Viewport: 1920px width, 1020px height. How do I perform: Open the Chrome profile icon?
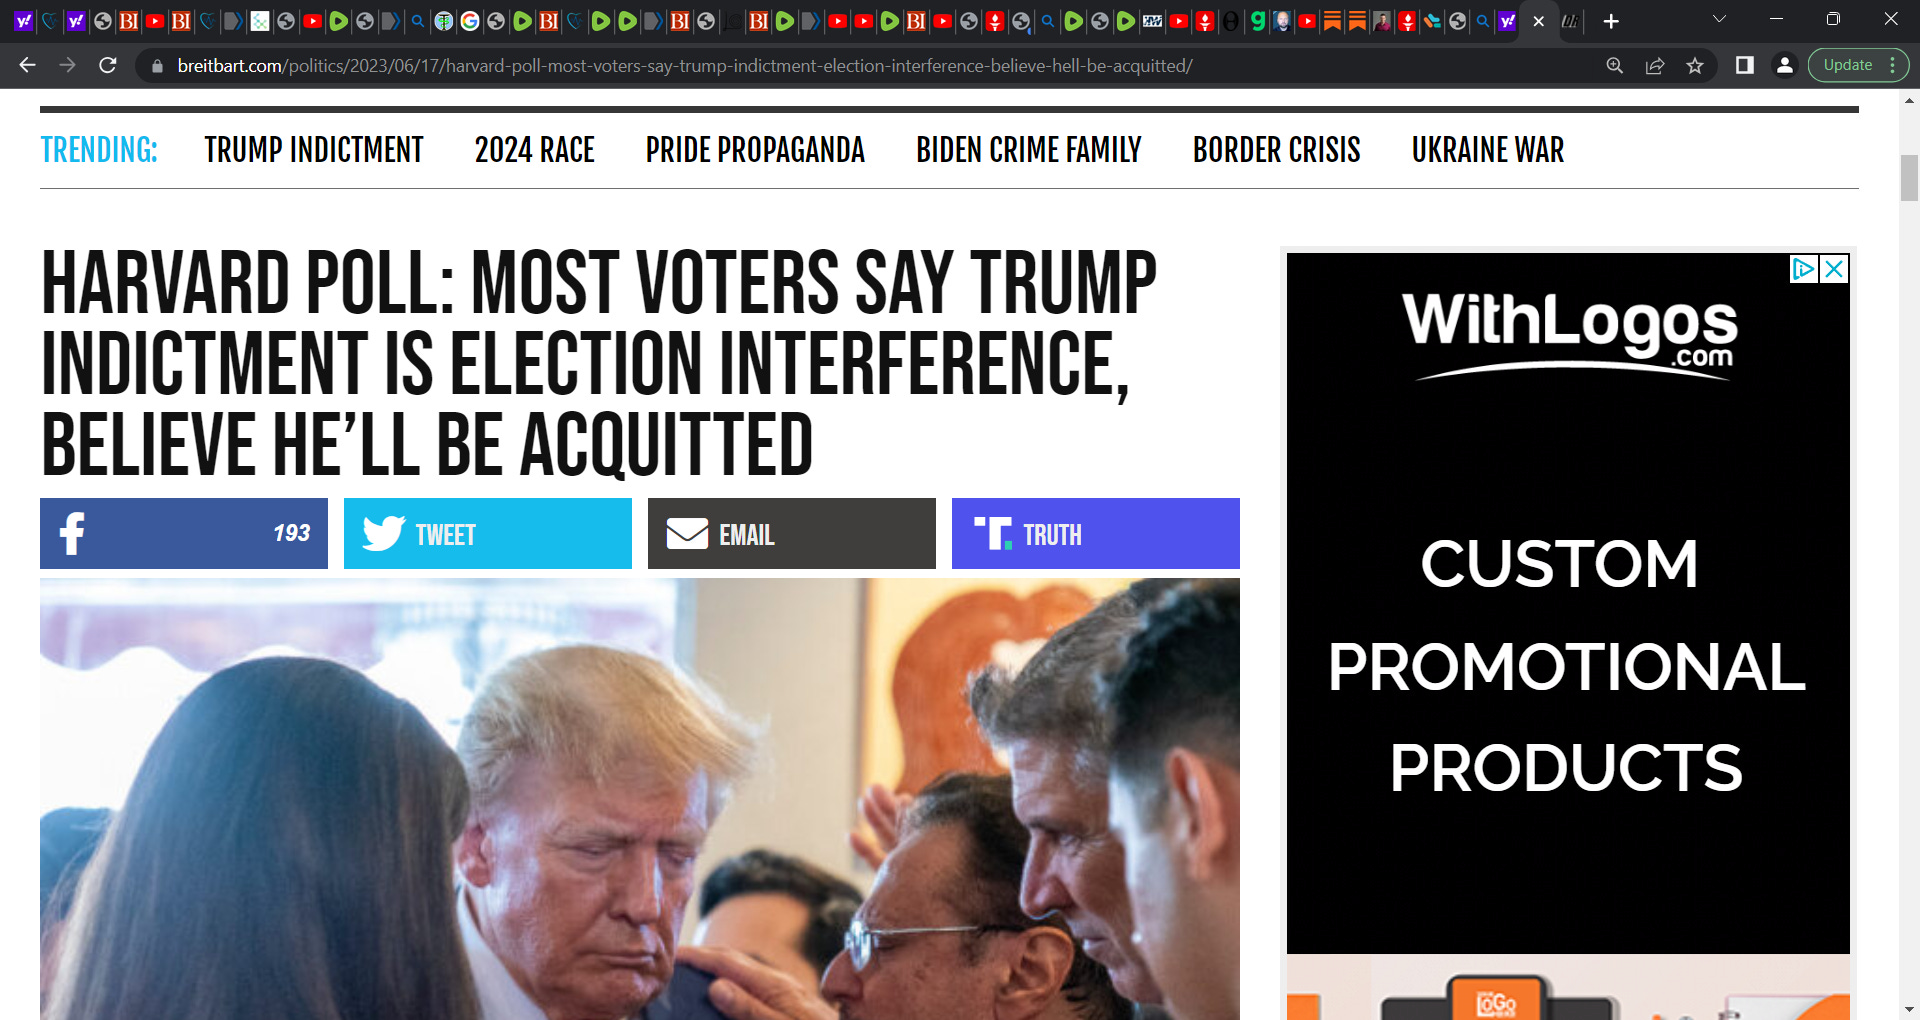click(x=1784, y=66)
